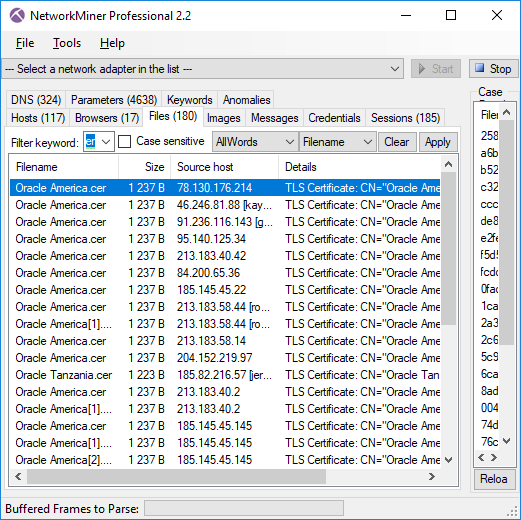
Task: Sort by the Size column header
Action: 145,167
